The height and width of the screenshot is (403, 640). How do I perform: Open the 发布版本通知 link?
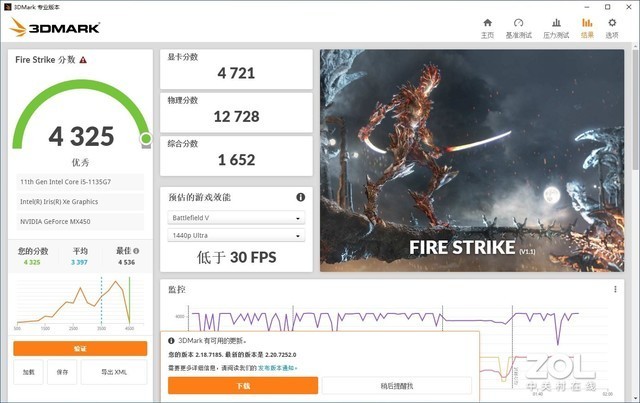click(x=277, y=368)
